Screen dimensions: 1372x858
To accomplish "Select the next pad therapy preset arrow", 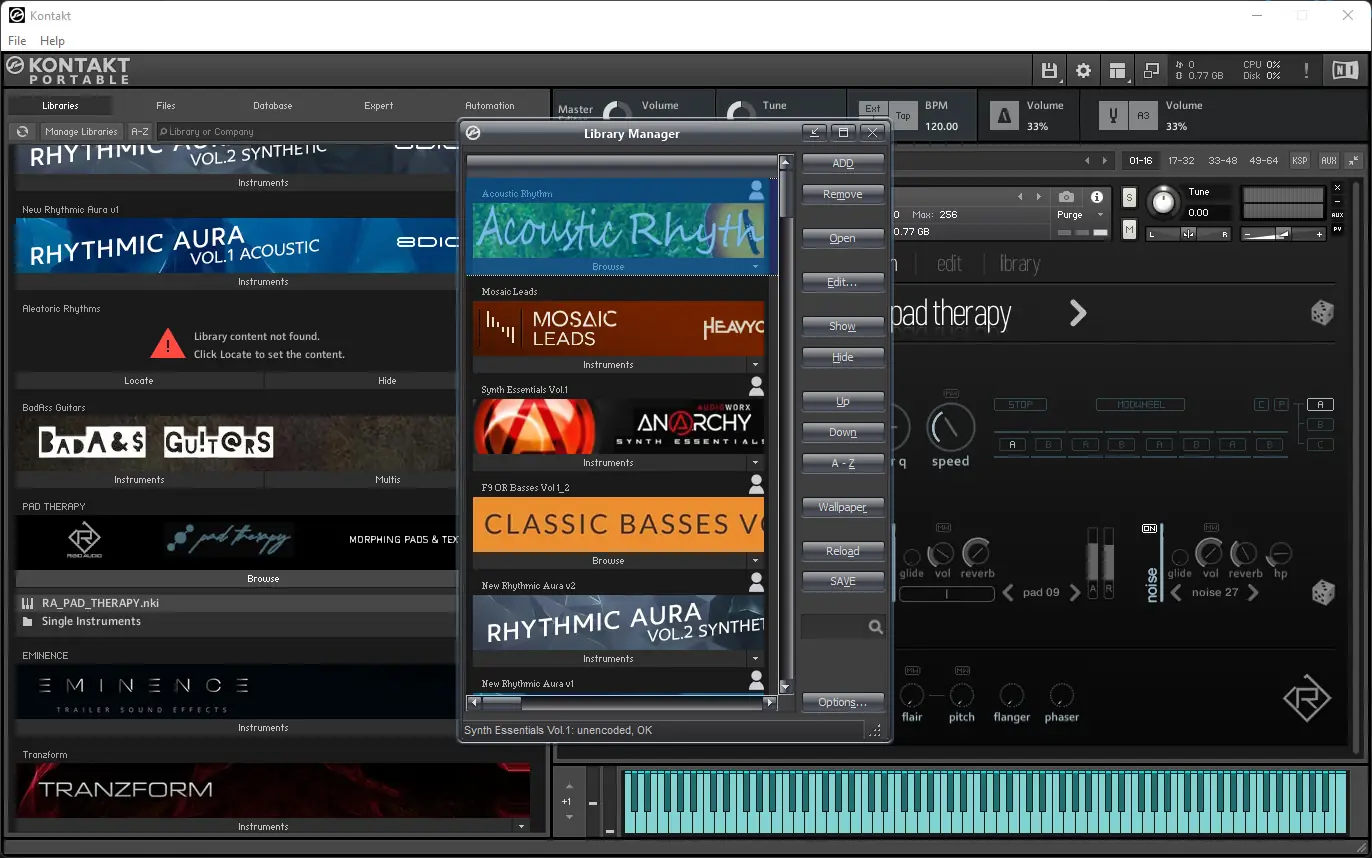I will point(1077,314).
